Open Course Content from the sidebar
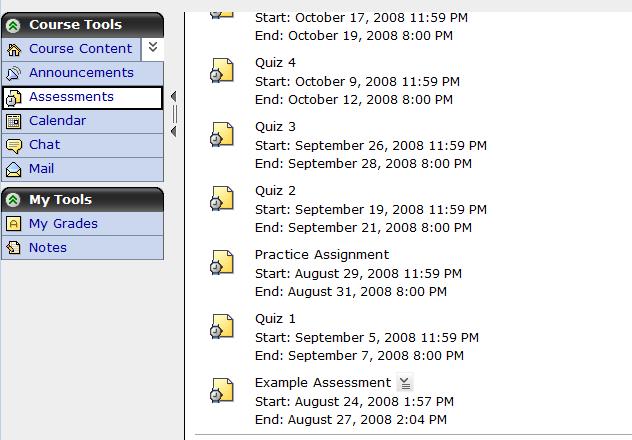Image resolution: width=632 pixels, height=440 pixels. coord(80,49)
